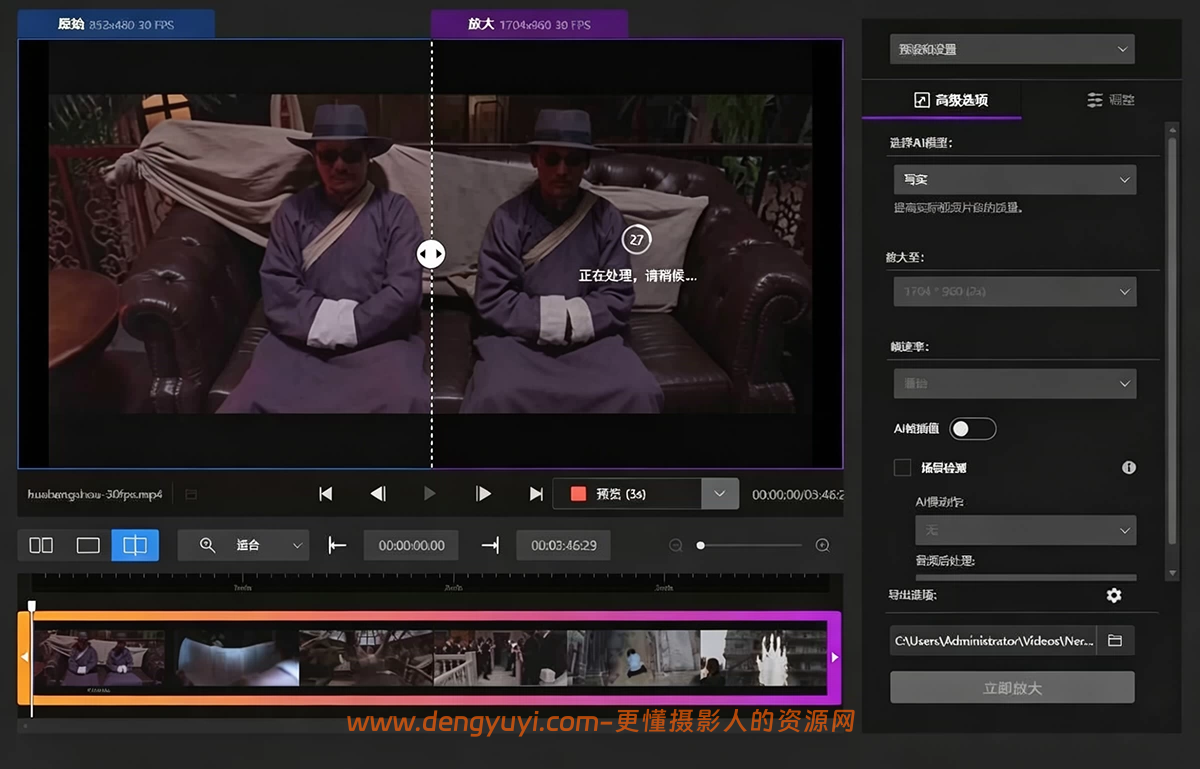
Task: Step back one frame
Action: tap(378, 494)
